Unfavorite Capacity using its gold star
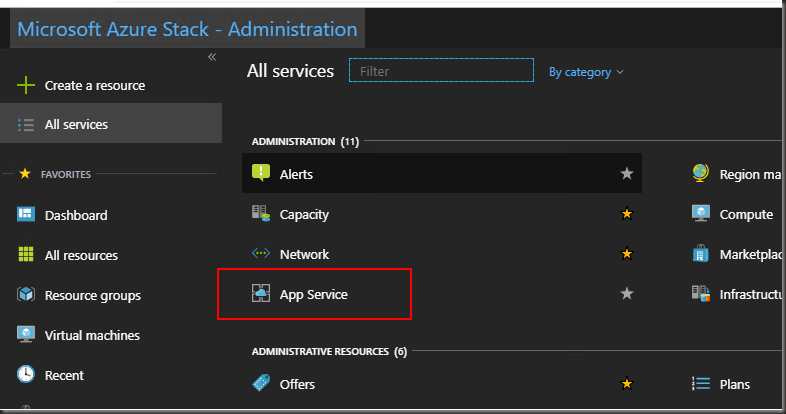Screen dimensions: 786x414 coord(627,214)
